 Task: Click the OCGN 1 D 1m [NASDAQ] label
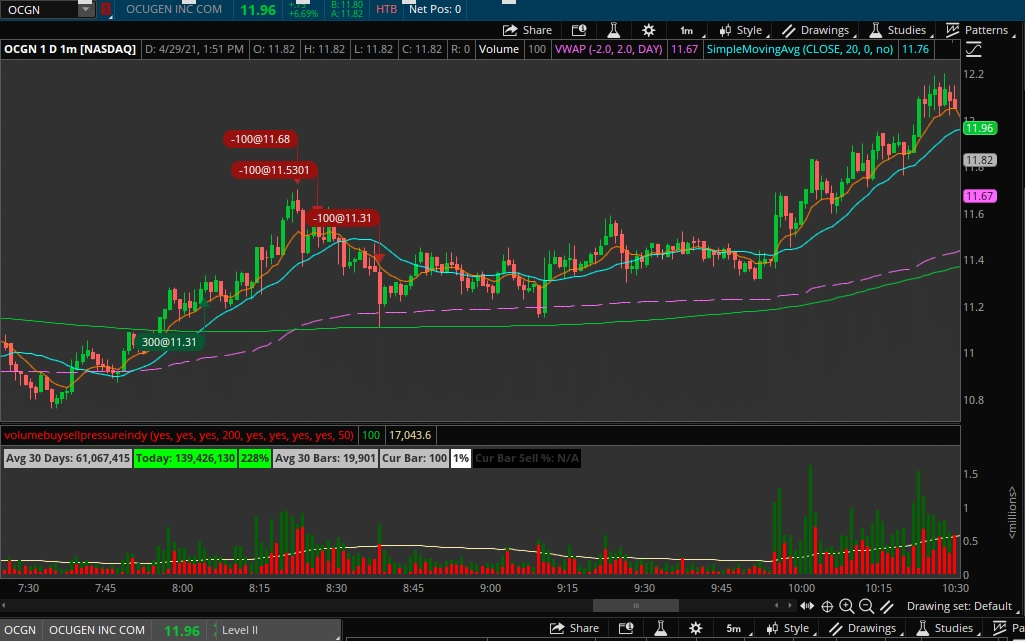tap(70, 49)
